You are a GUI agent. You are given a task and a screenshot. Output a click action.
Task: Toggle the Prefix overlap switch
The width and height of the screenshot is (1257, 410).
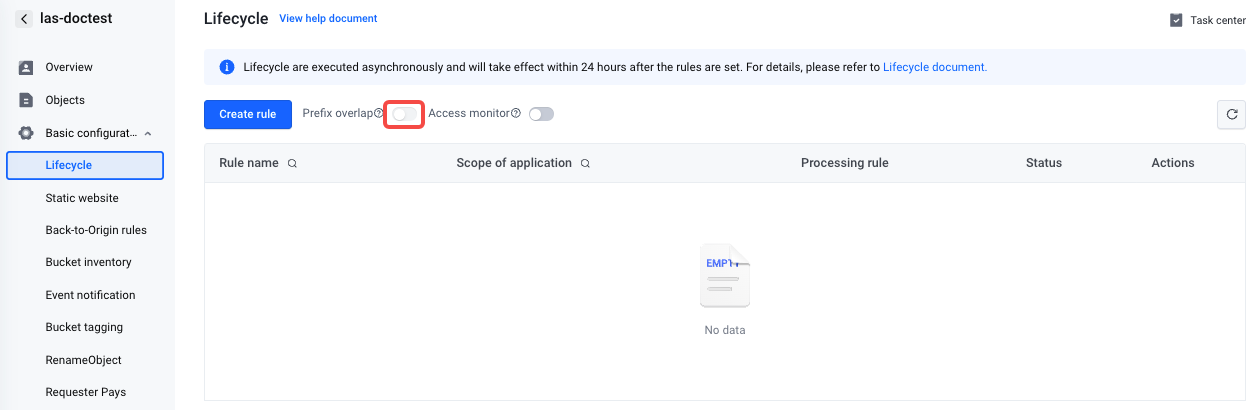405,114
